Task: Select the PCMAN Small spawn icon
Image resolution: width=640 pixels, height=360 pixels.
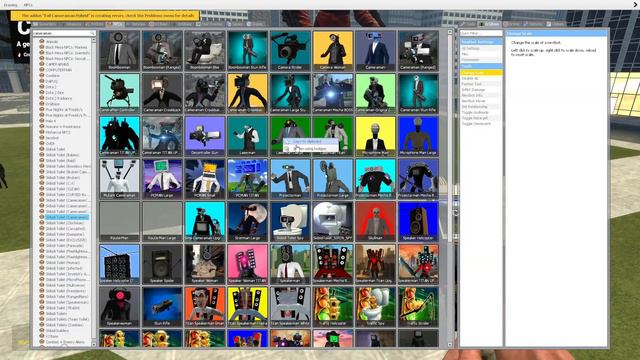Action: point(204,179)
